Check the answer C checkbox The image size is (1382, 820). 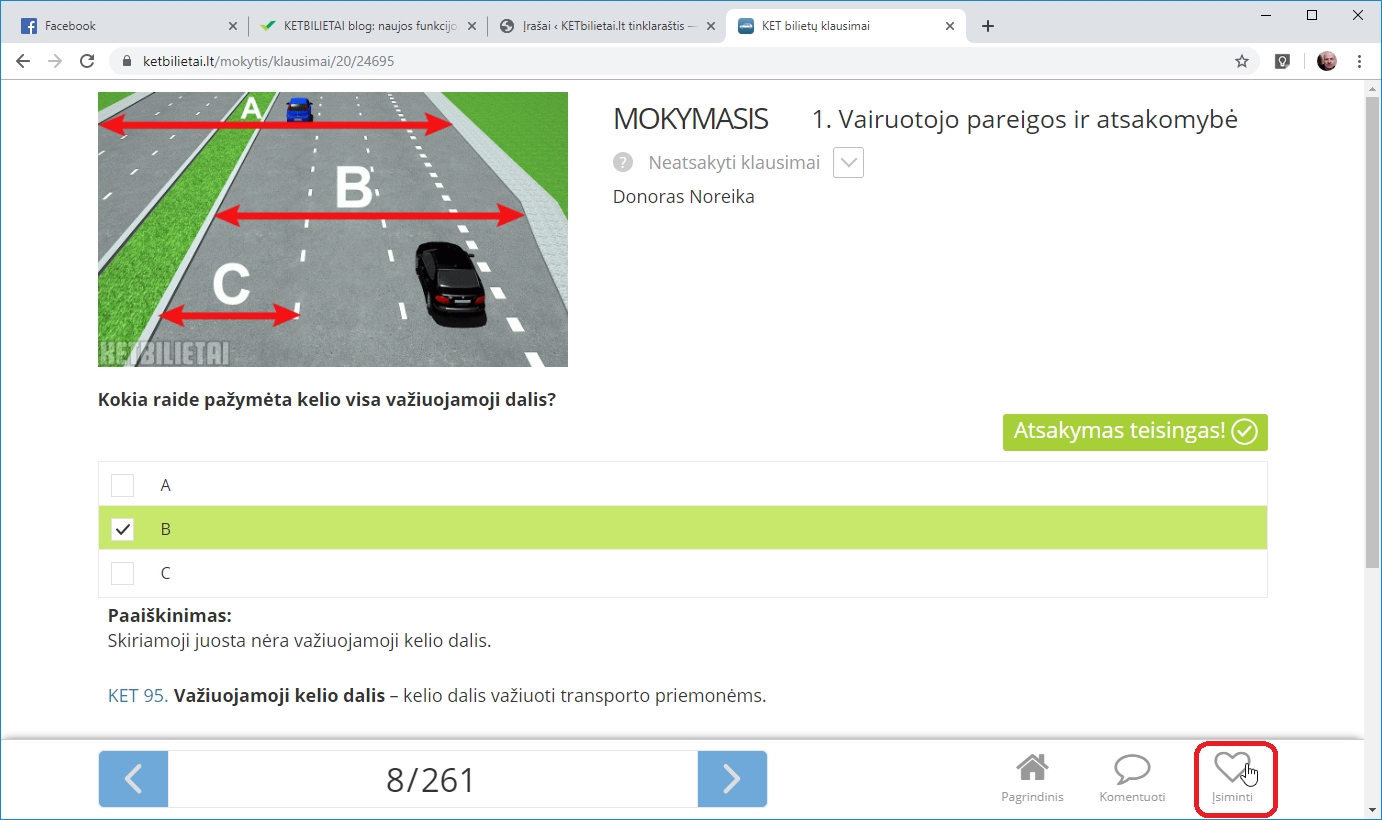[122, 573]
